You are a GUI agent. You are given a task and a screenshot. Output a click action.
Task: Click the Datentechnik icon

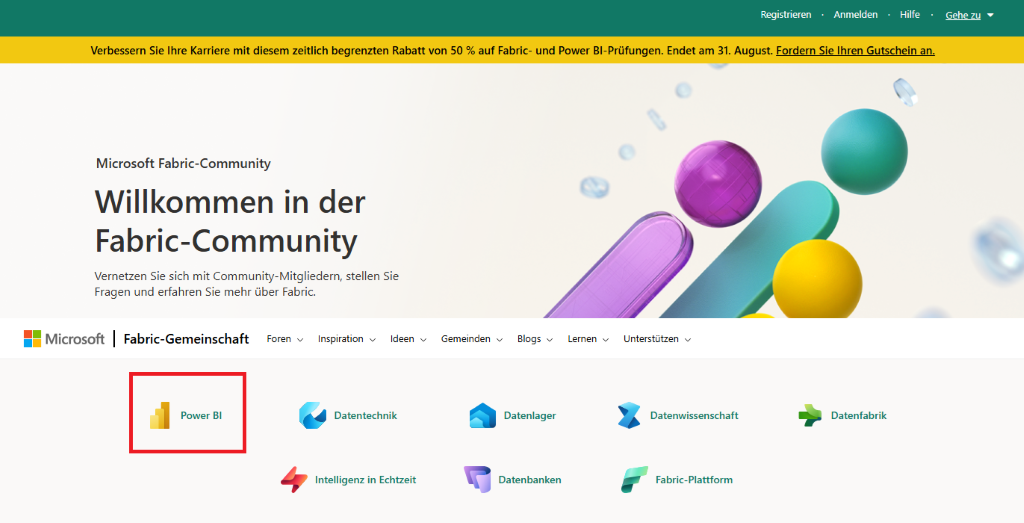coord(312,415)
